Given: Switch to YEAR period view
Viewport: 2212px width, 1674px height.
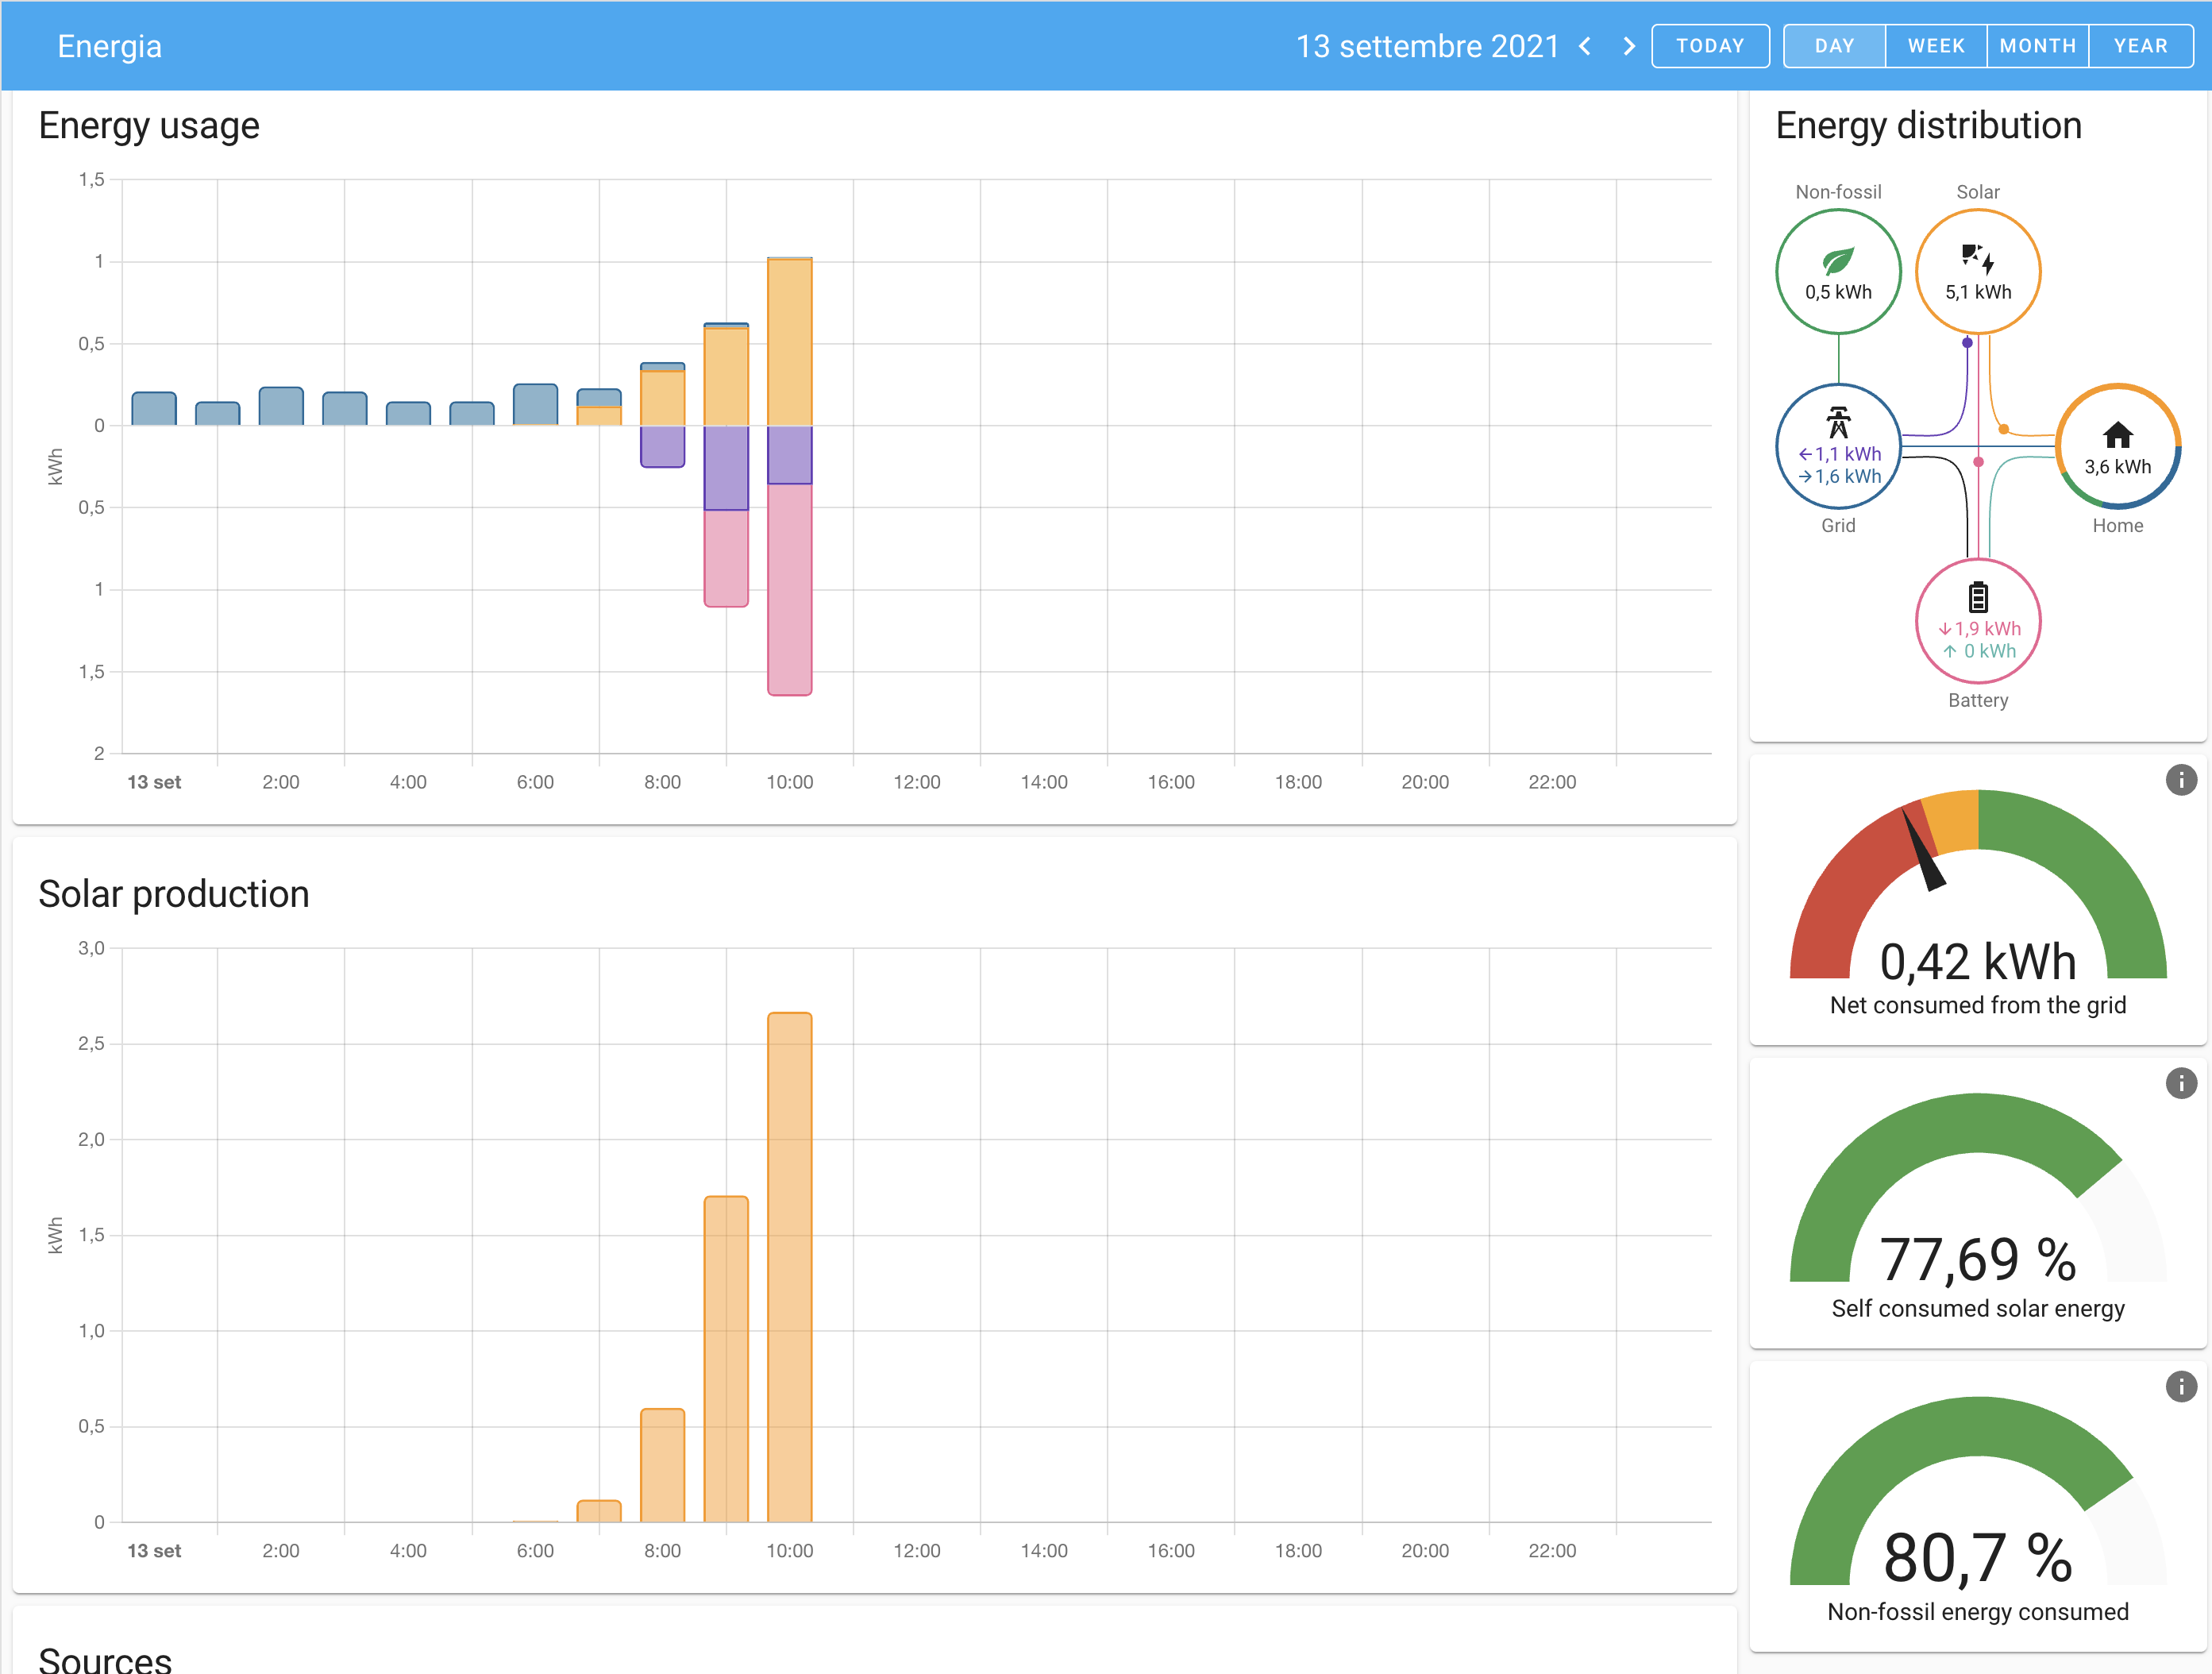Looking at the screenshot, I should 2140,46.
